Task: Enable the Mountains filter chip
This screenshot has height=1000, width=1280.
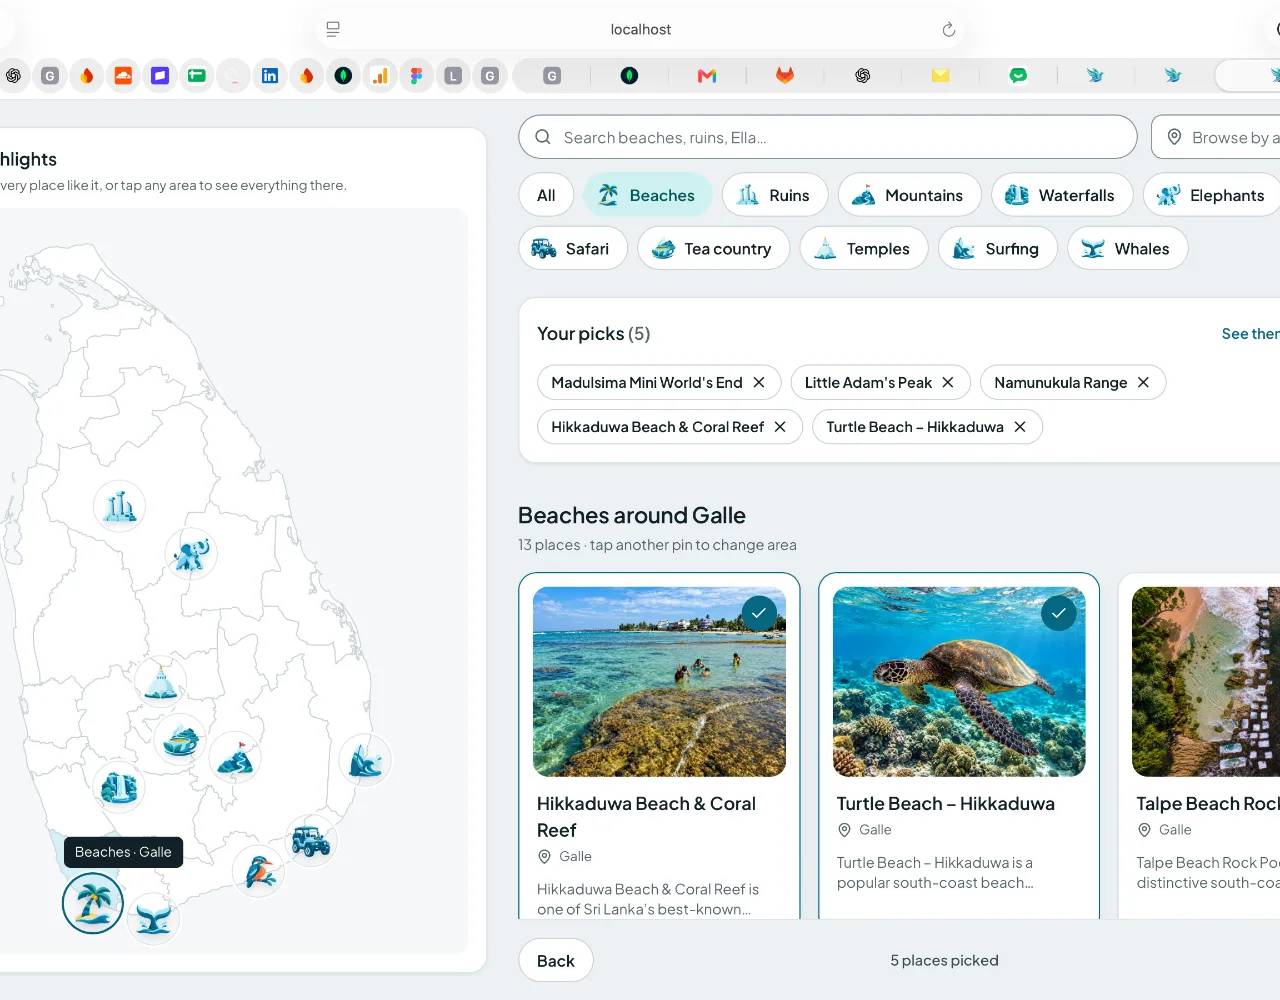Action: [x=910, y=195]
